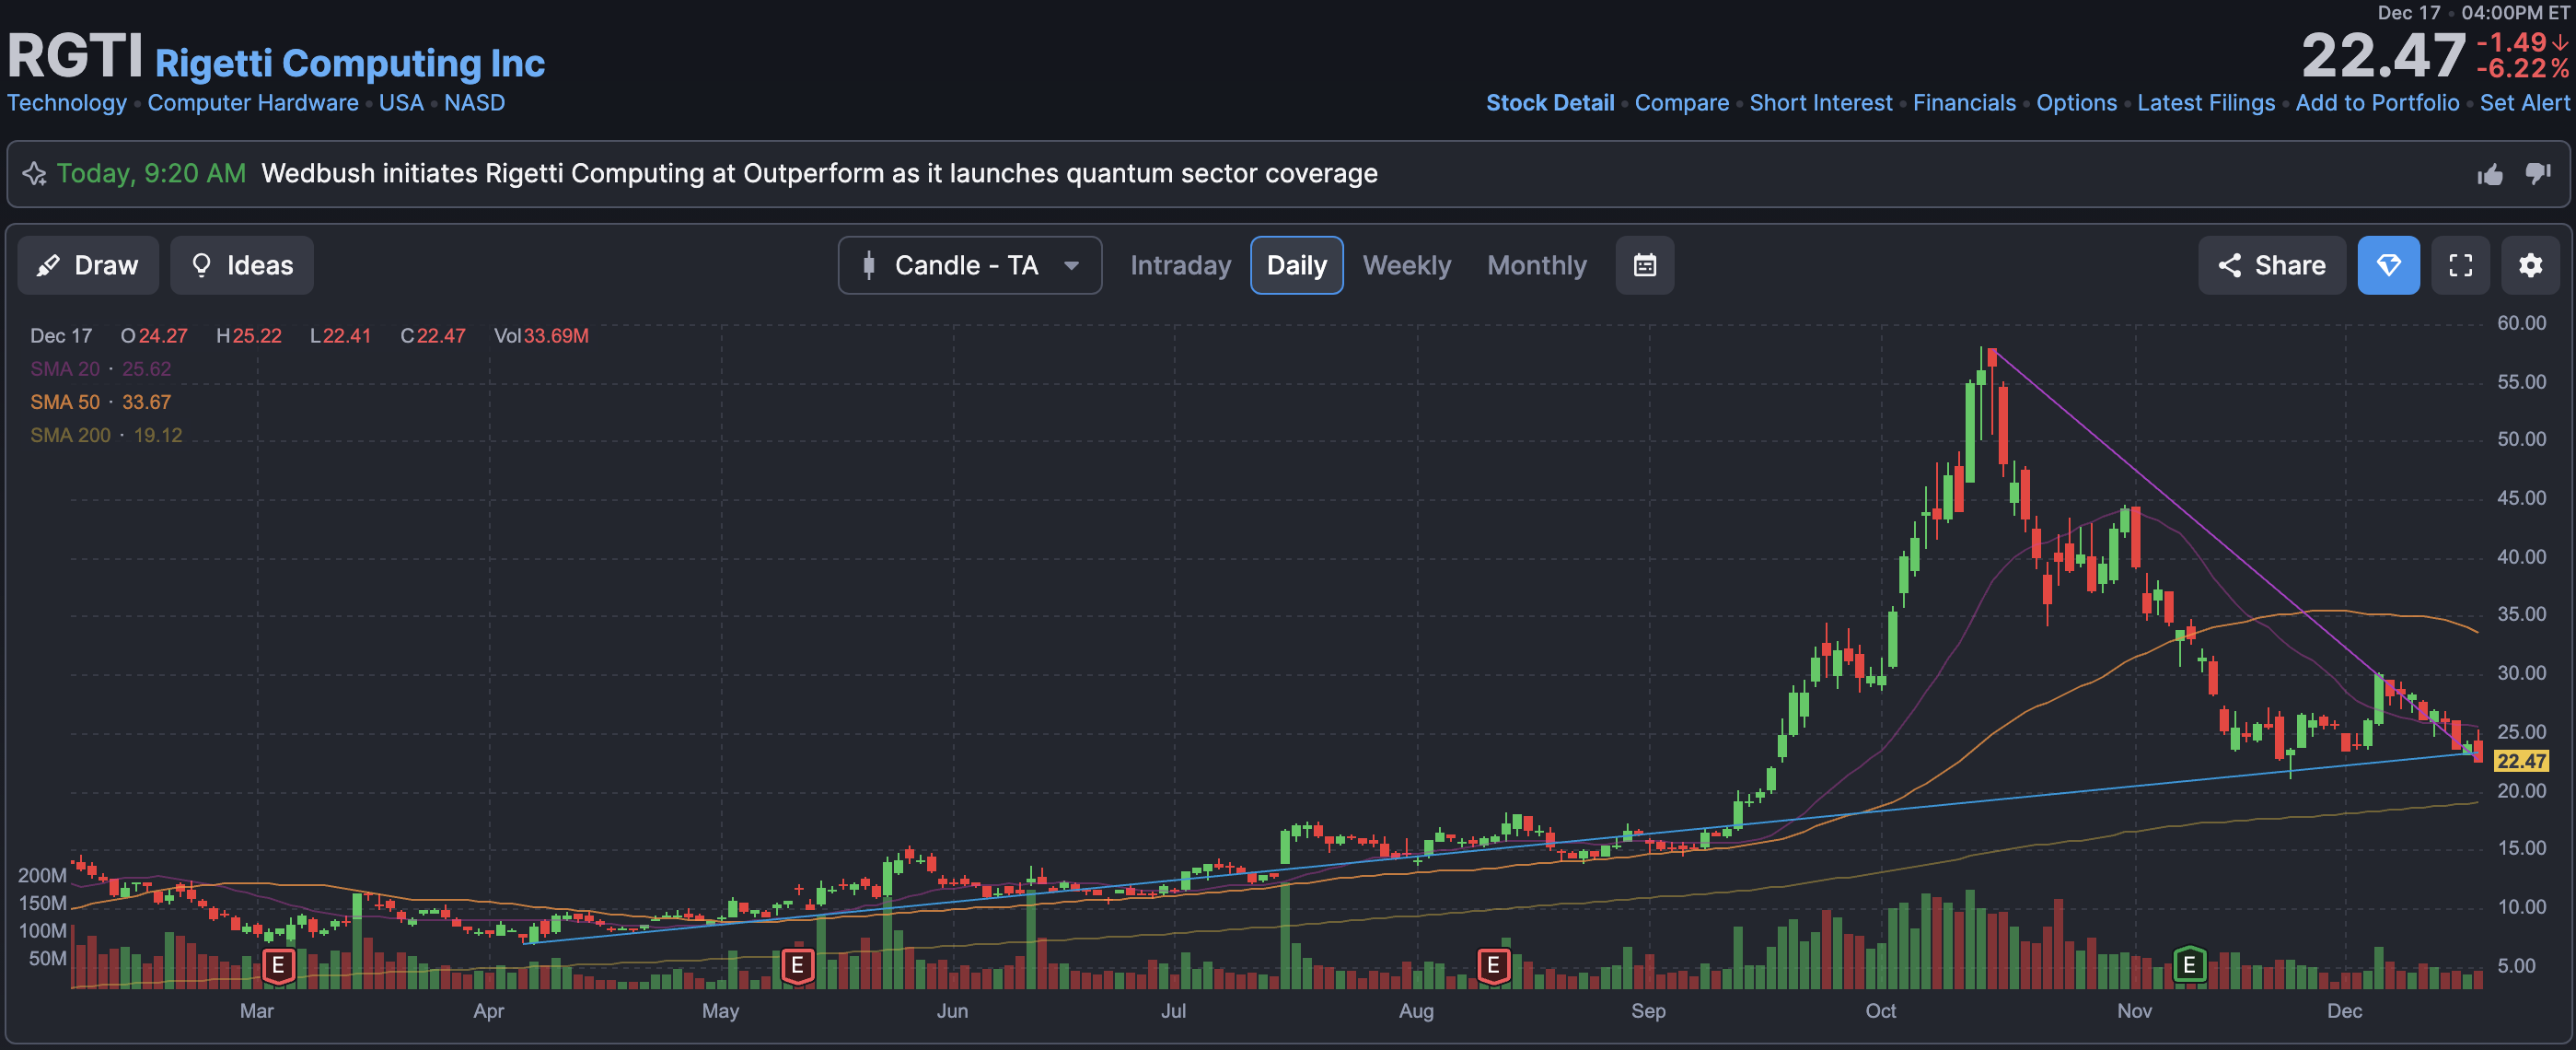
Task: Open the Ideas panel button
Action: [x=242, y=265]
